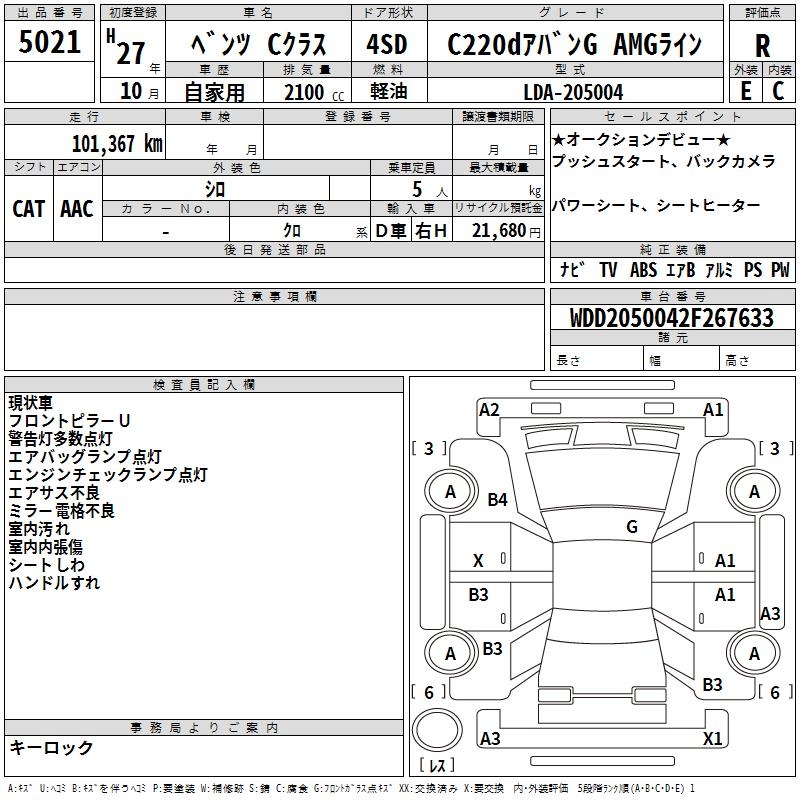The height and width of the screenshot is (800, 800).
Task: Click プッシュスタート、バックカメラ line
Action: 663,161
